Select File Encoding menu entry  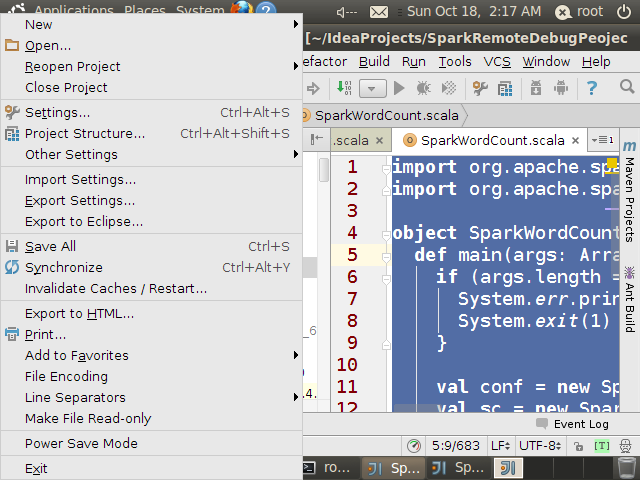click(151, 376)
